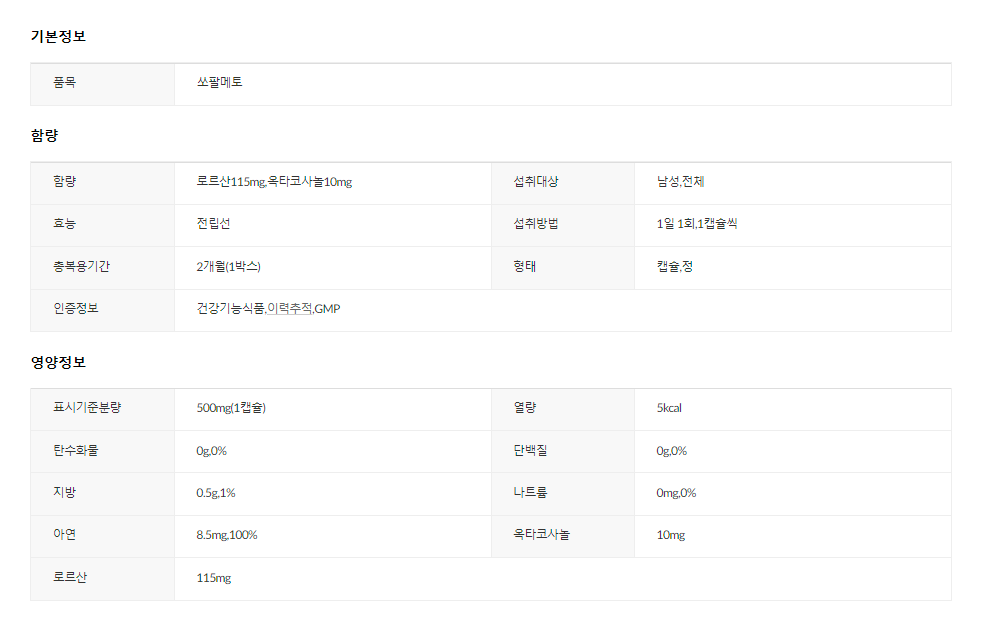Click the underlined 이력추적 link
The width and height of the screenshot is (981, 630).
[290, 309]
